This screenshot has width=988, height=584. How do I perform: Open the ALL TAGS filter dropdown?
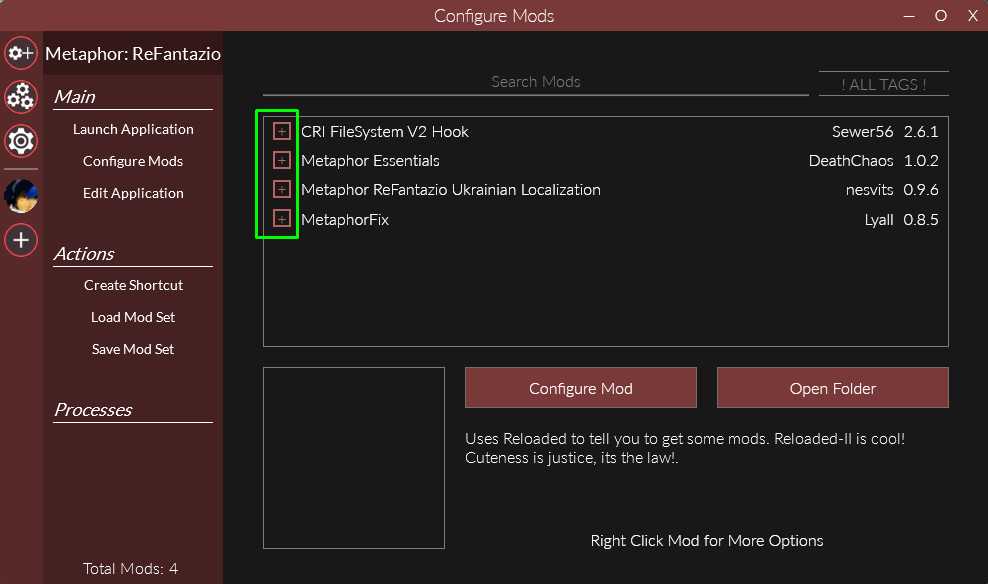(883, 84)
